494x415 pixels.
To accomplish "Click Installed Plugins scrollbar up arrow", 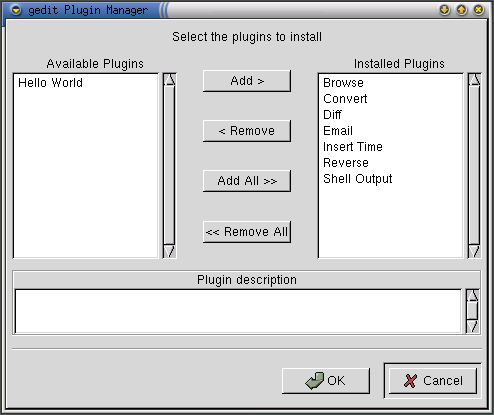I will pos(474,80).
